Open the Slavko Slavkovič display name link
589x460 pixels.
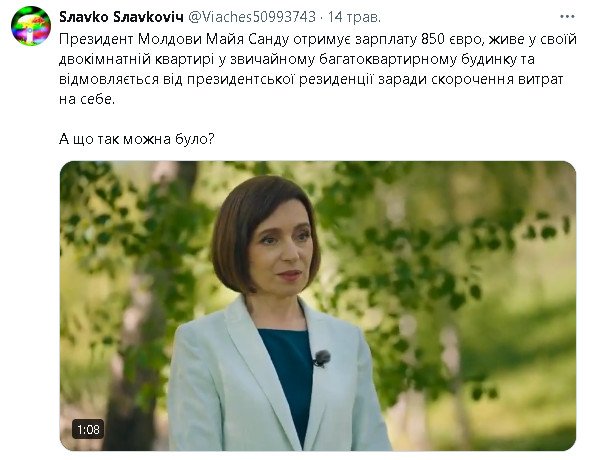point(121,17)
